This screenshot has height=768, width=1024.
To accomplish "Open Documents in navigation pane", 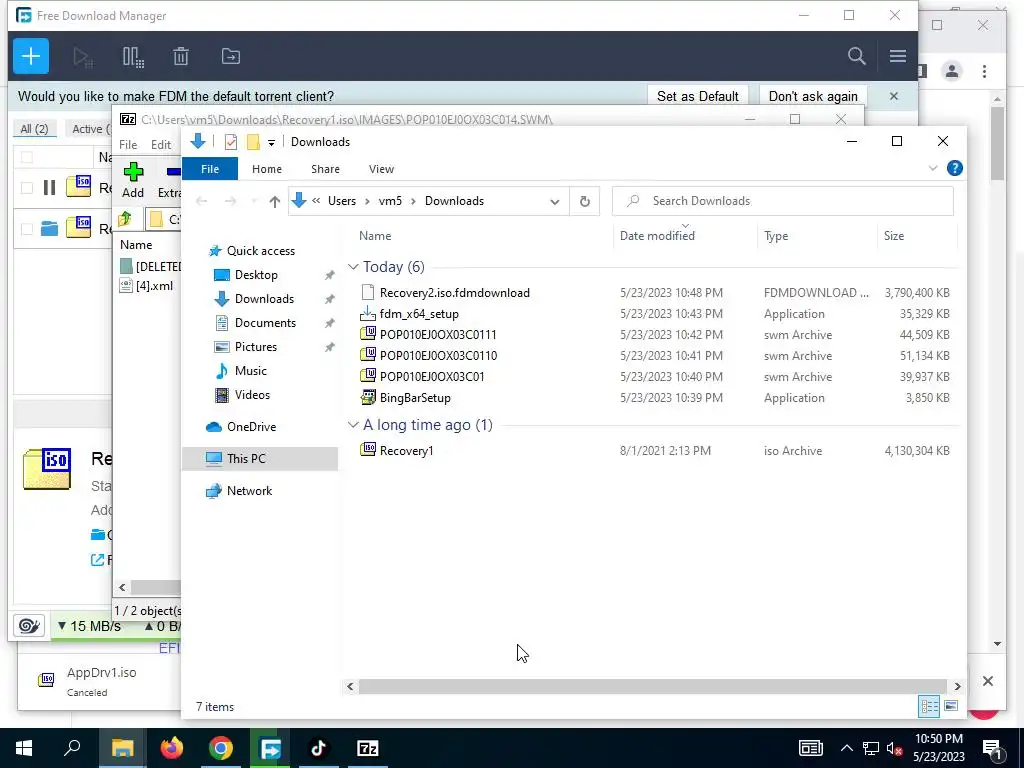I will point(264,323).
